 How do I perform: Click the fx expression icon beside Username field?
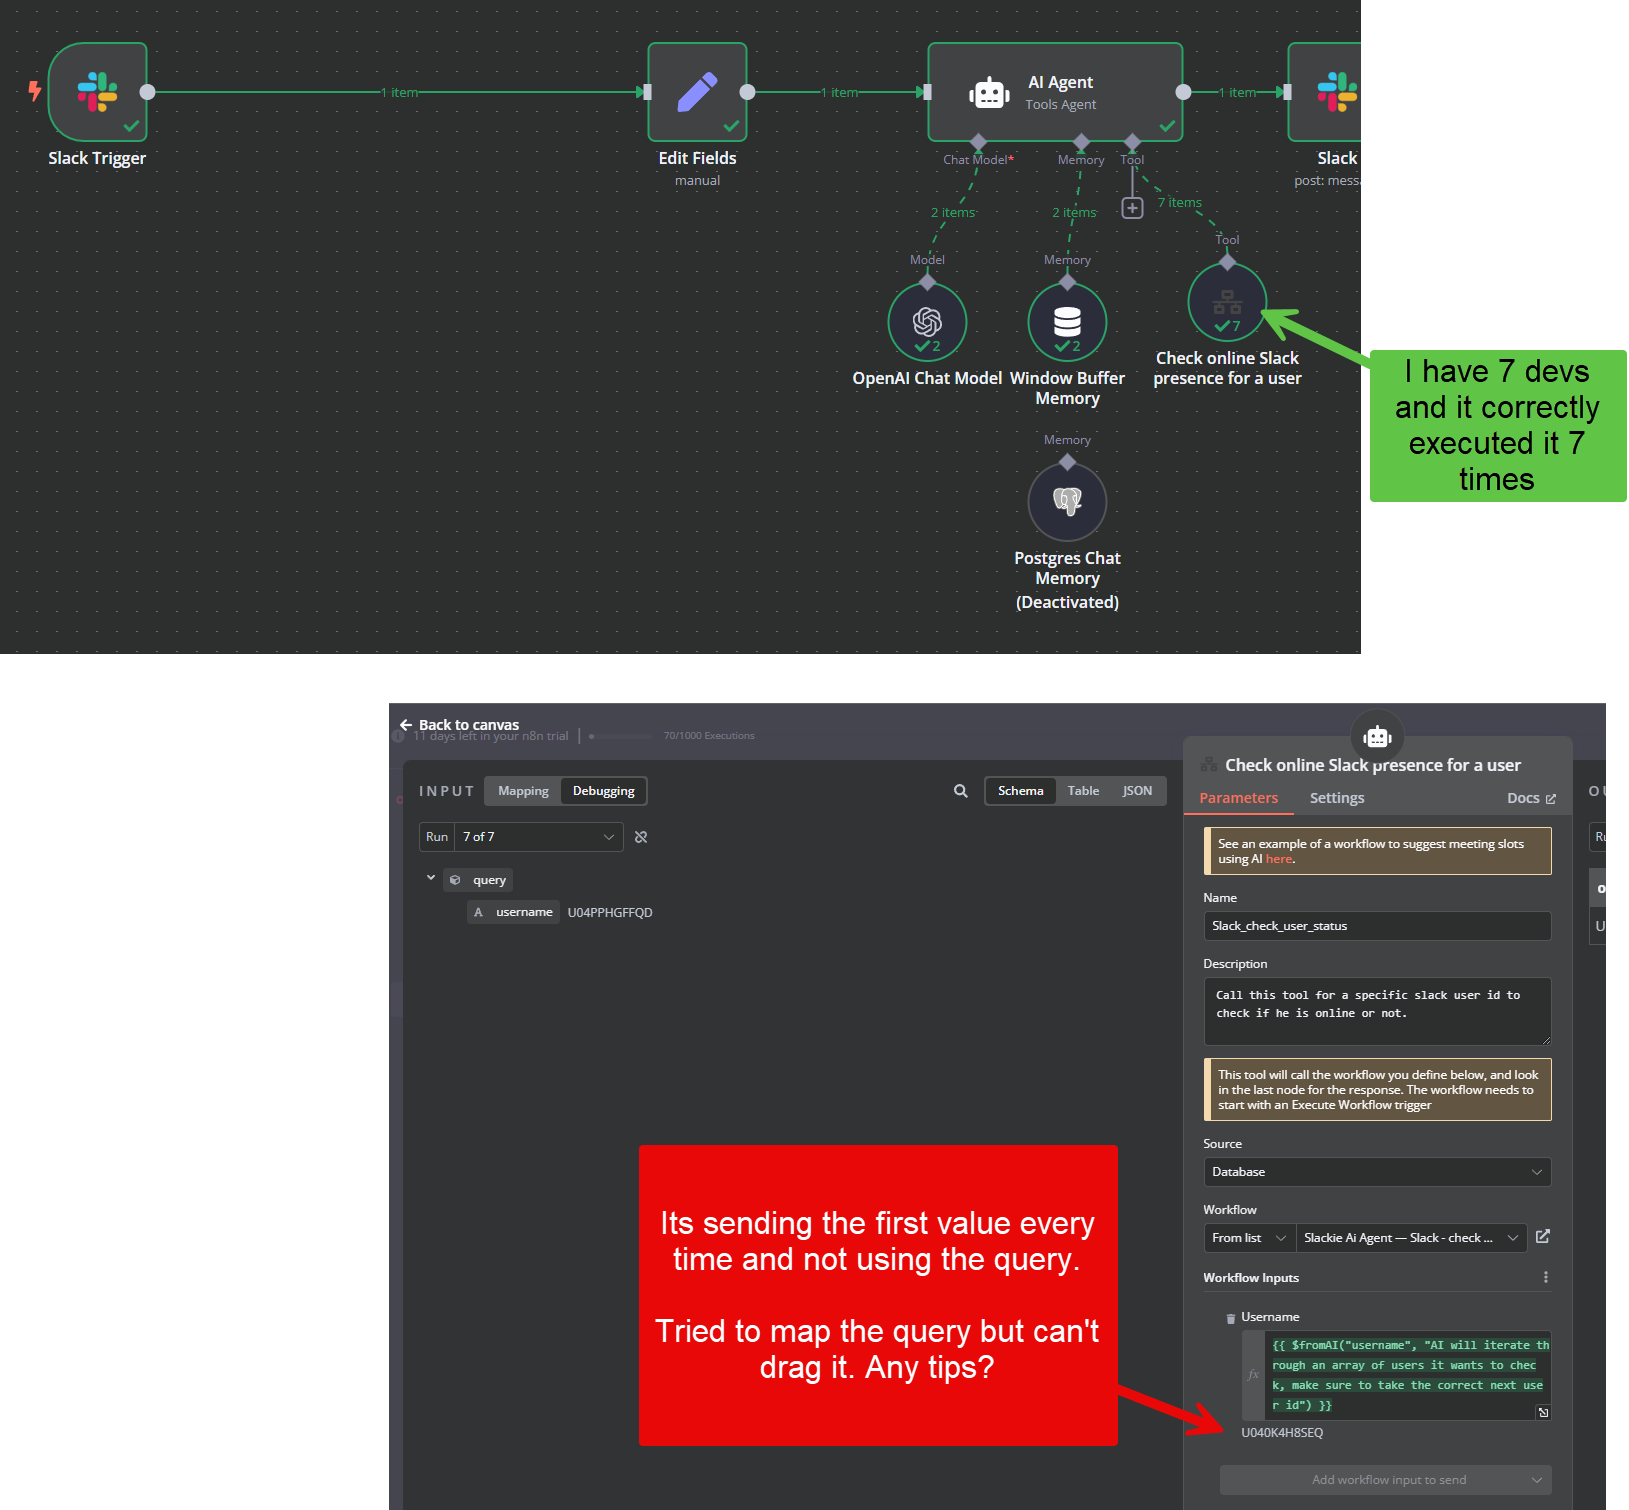(1253, 1375)
